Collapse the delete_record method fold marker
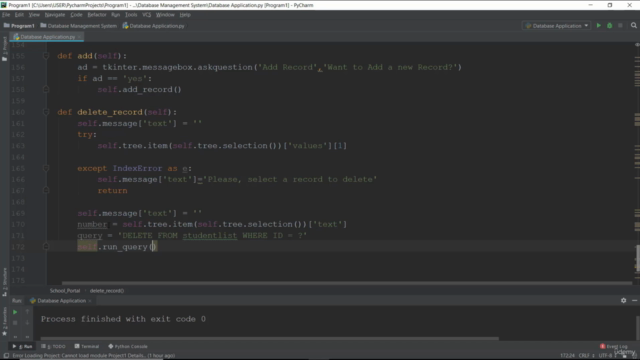The width and height of the screenshot is (640, 360). [x=46, y=112]
